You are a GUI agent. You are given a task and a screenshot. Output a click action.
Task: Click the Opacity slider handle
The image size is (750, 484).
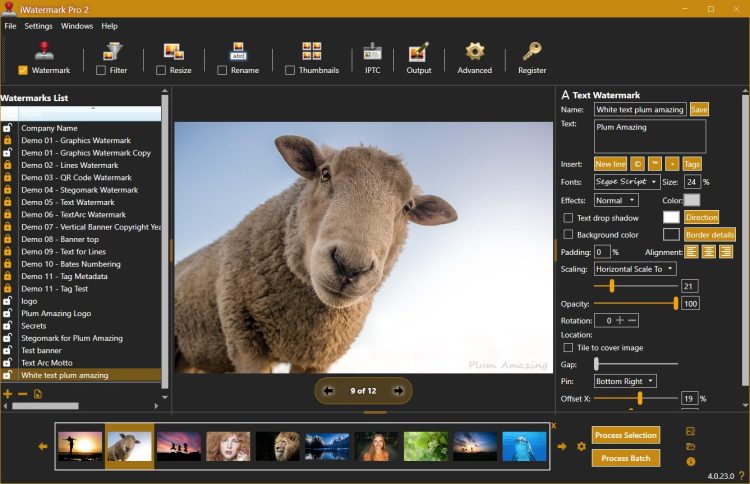(x=675, y=303)
